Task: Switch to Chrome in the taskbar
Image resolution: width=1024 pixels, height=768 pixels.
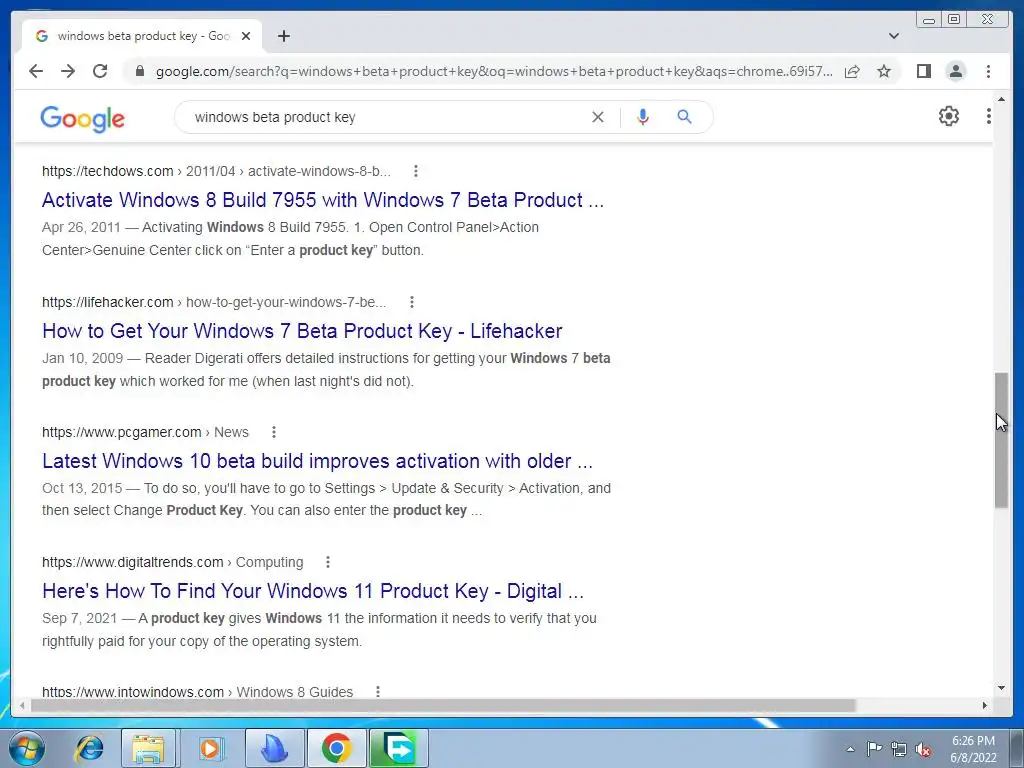Action: tap(336, 748)
